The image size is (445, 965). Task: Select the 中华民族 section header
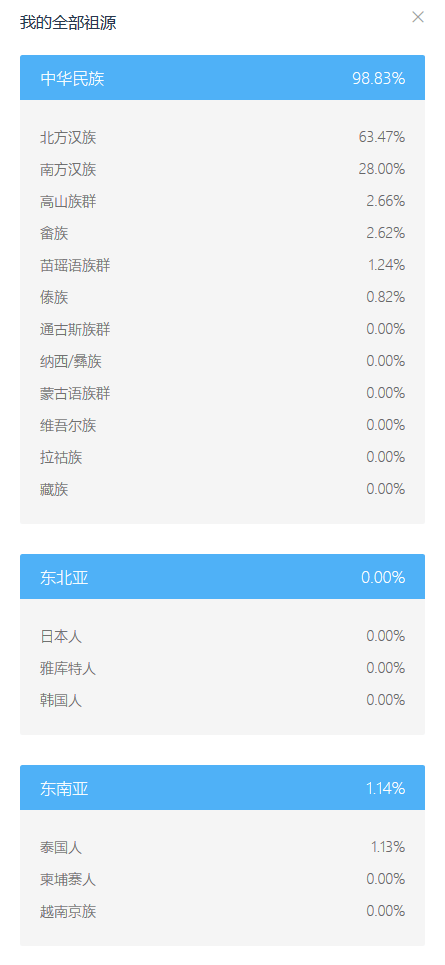pos(222,78)
